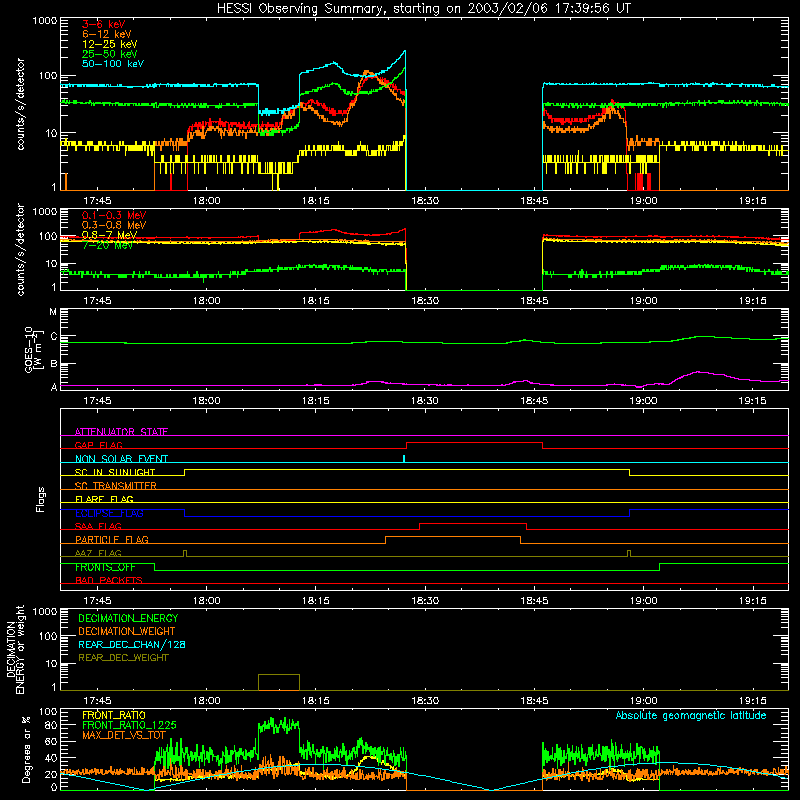Viewport: 800px width, 800px height.
Task: Click the 0.3-0.8 MeV legend entry
Action: pyautogui.click(x=114, y=225)
